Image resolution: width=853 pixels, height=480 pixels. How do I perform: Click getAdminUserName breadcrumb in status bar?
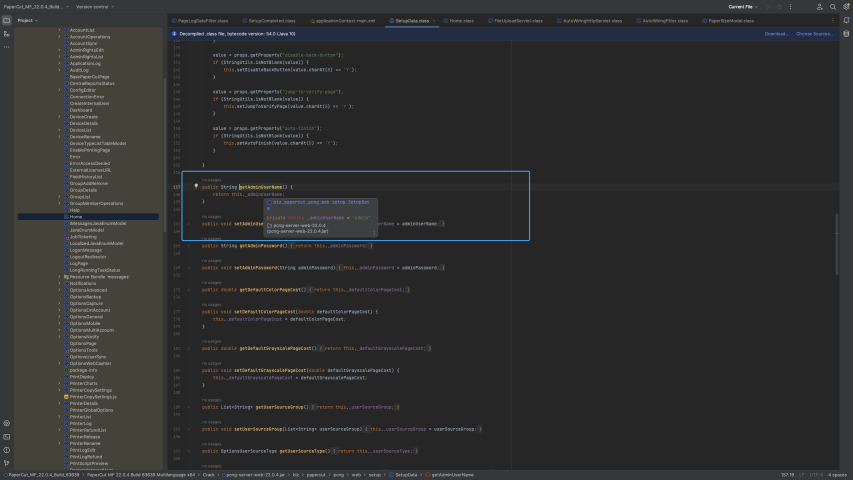[x=449, y=475]
